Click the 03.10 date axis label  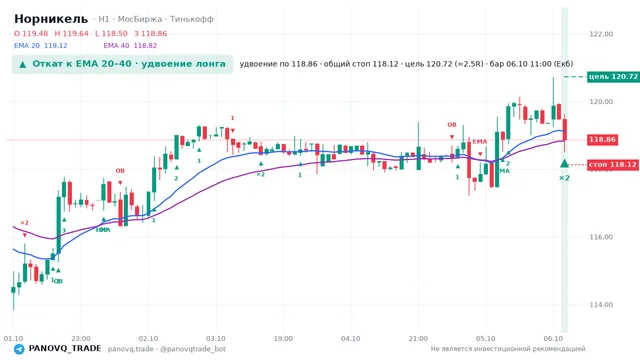click(216, 339)
